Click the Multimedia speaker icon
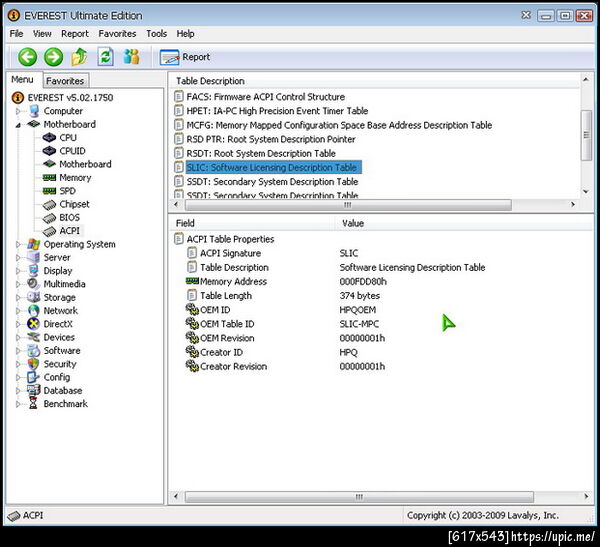 34,284
